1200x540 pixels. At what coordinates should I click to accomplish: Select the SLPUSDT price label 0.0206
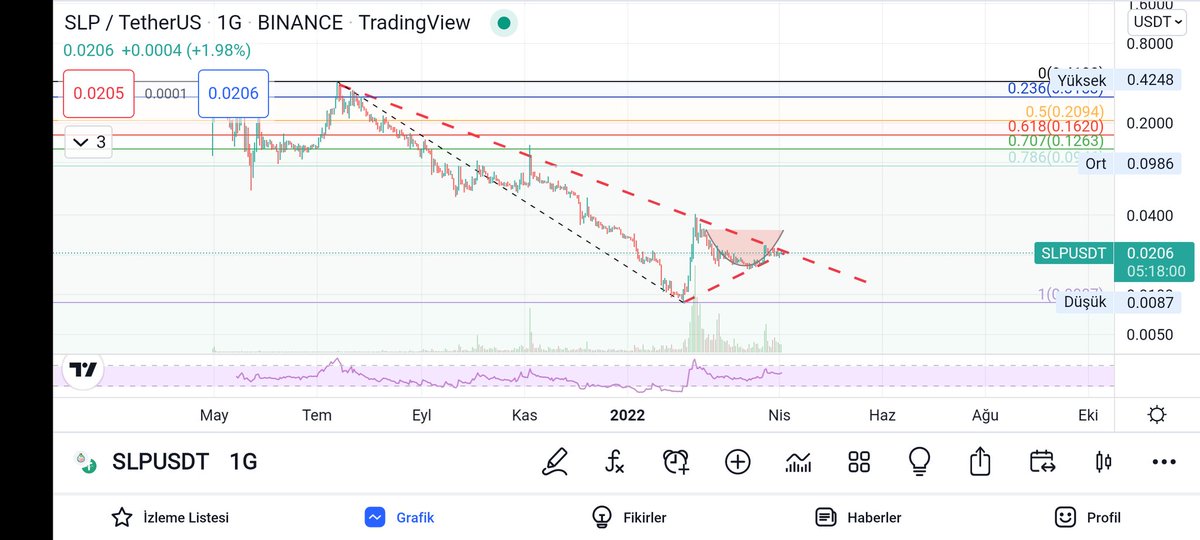(1112, 261)
